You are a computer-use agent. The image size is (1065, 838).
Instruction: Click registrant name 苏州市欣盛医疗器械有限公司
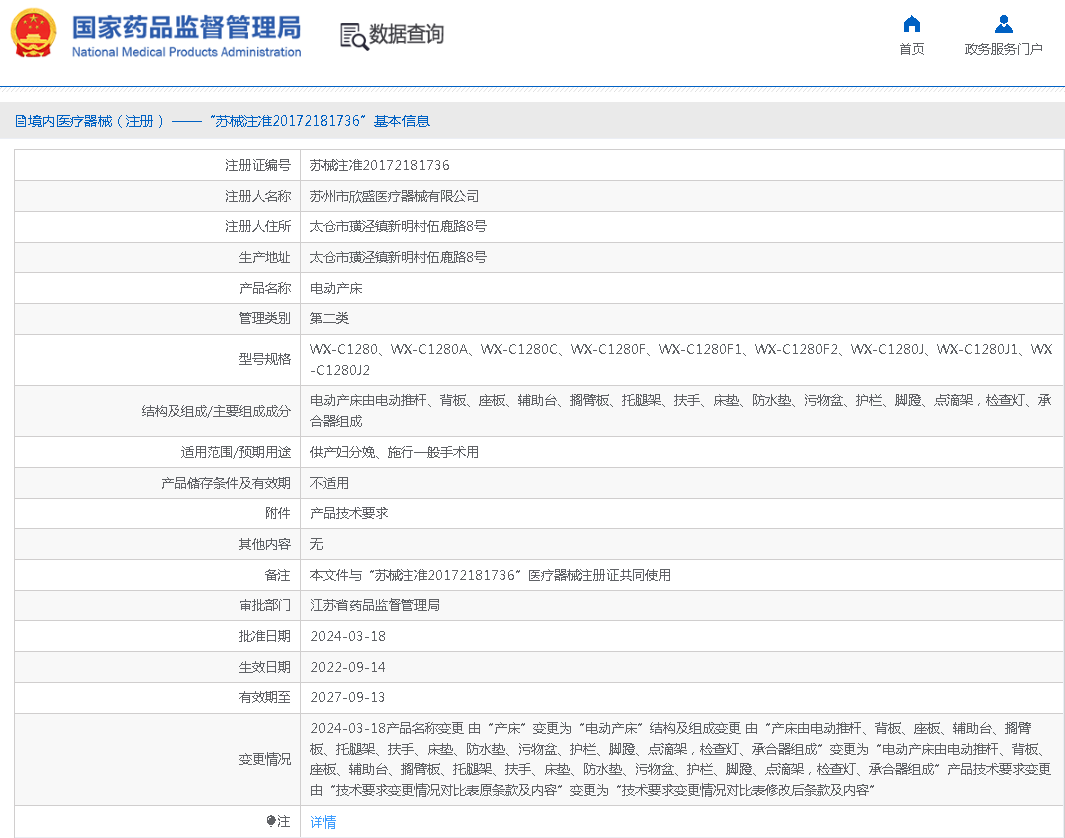click(394, 196)
